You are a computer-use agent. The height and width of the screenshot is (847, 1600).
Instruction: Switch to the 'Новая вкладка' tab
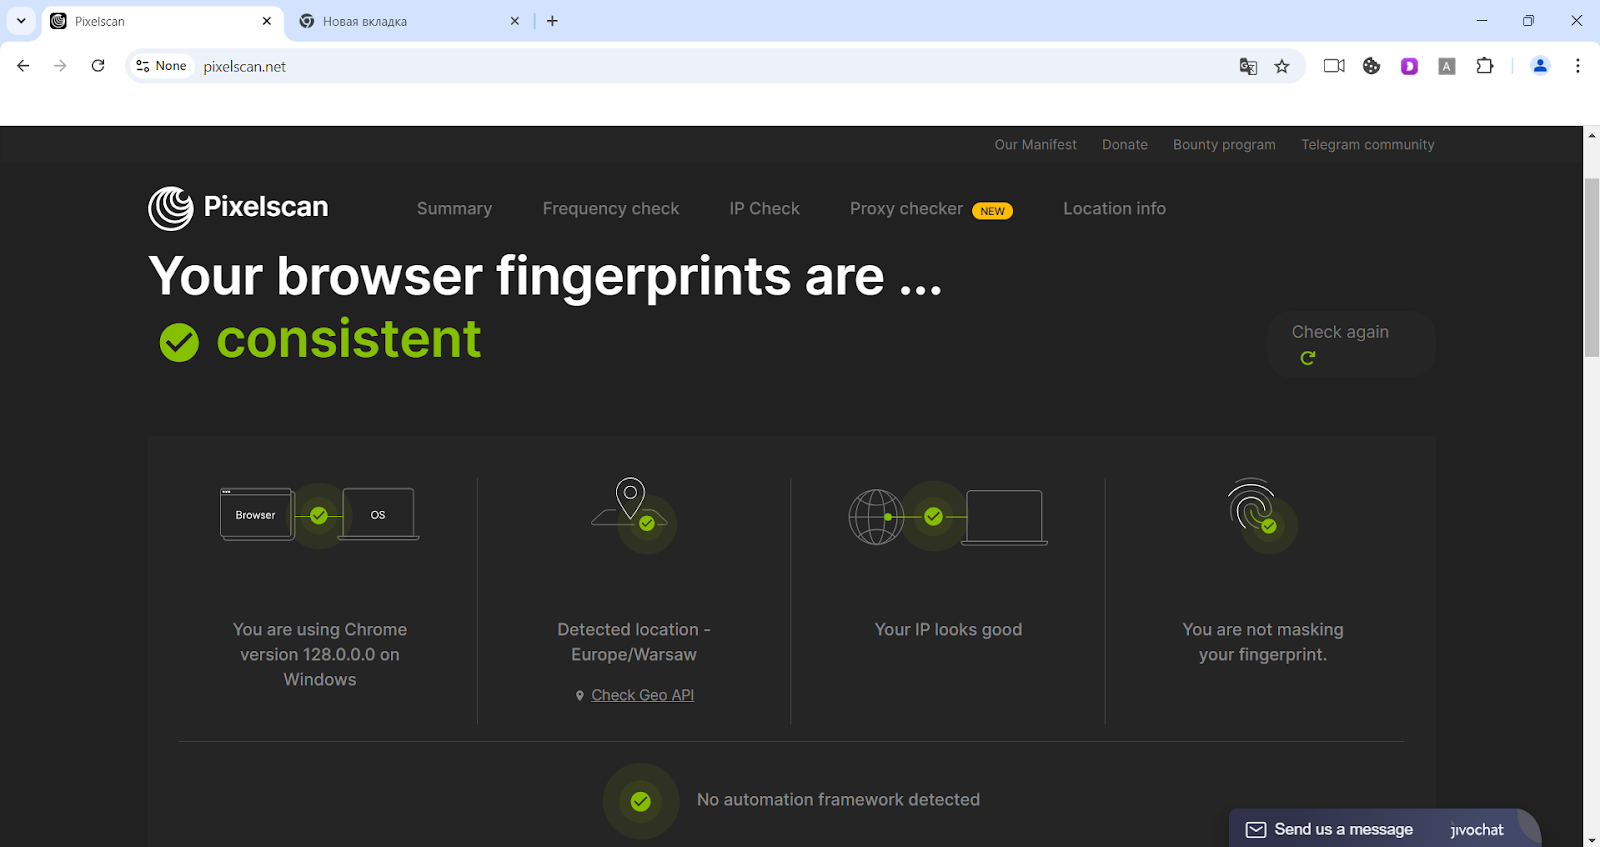[x=410, y=21]
